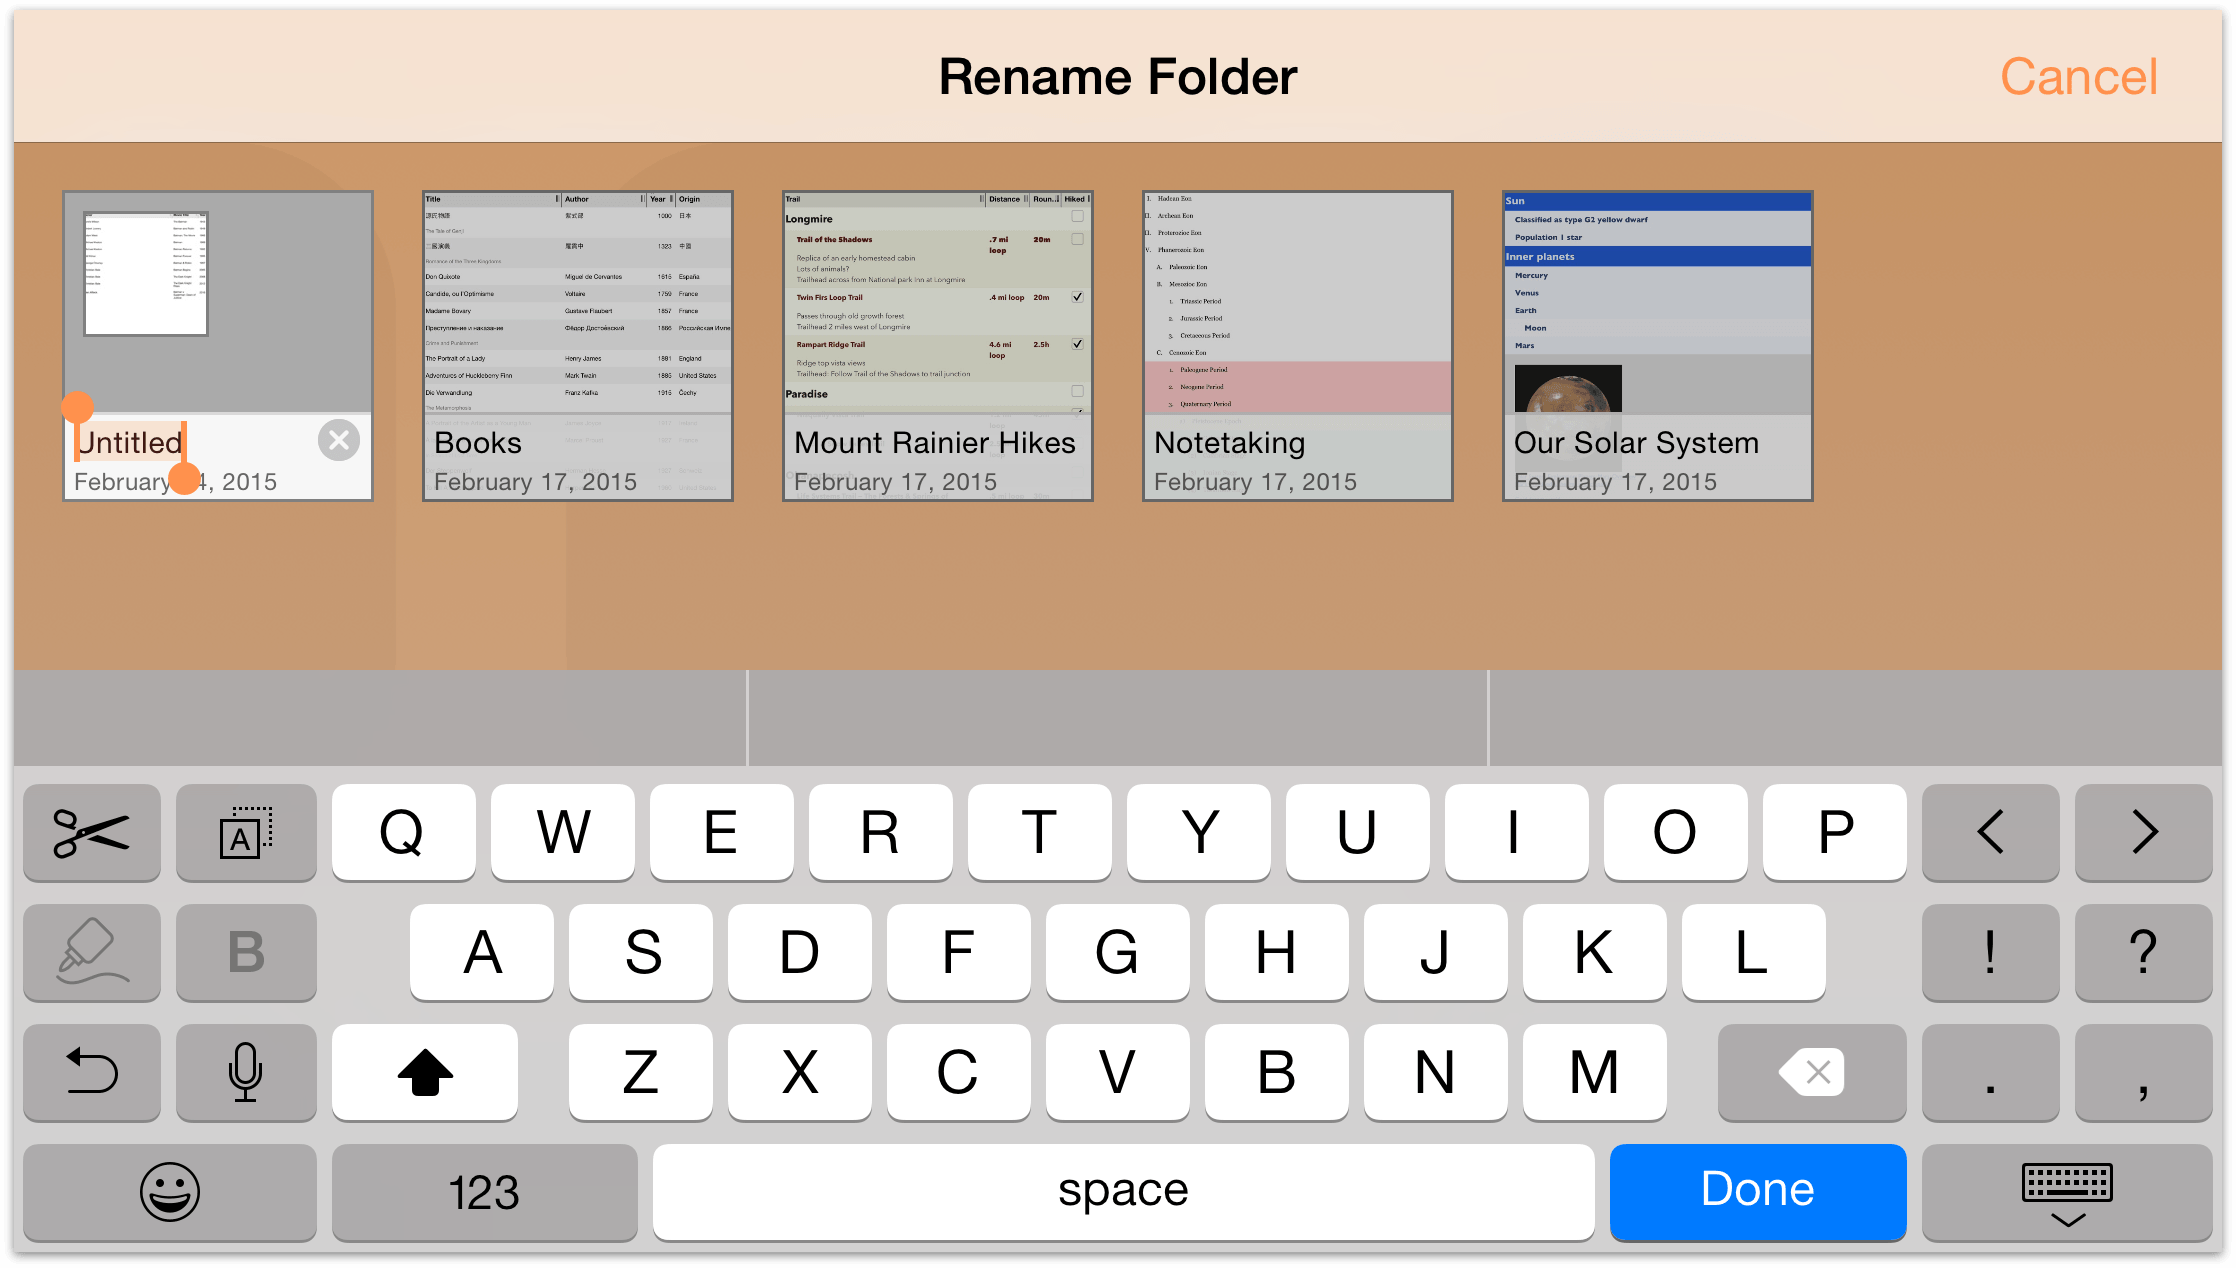Screen dimensions: 2236x1268
Task: Tap the I key
Action: click(1517, 832)
